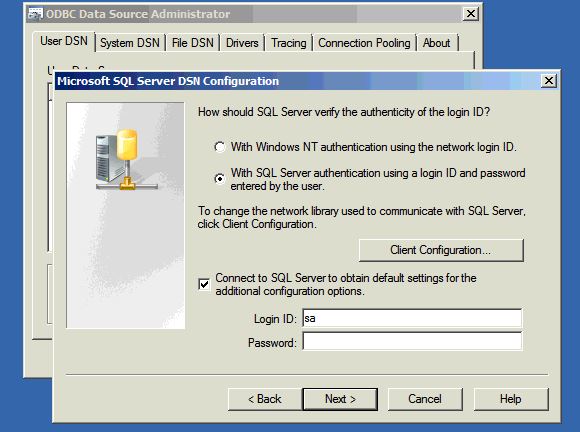Viewport: 580px width, 432px height.
Task: Open the Drivers tab
Action: pyautogui.click(x=242, y=43)
